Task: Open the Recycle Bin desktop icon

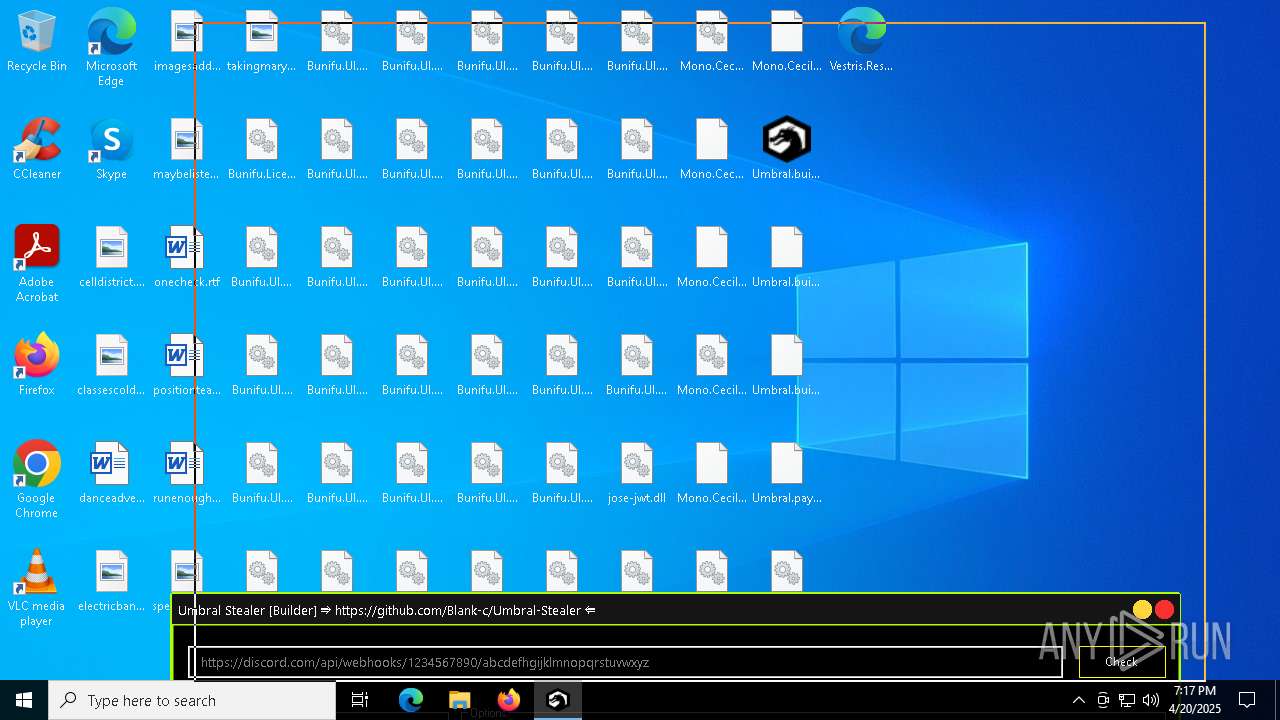Action: [37, 42]
